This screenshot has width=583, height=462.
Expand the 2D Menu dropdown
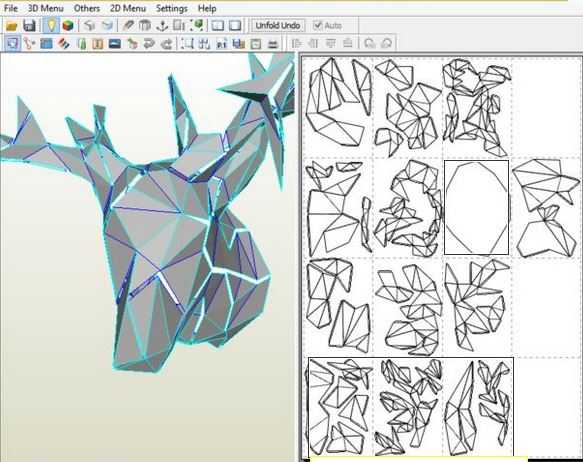point(128,8)
